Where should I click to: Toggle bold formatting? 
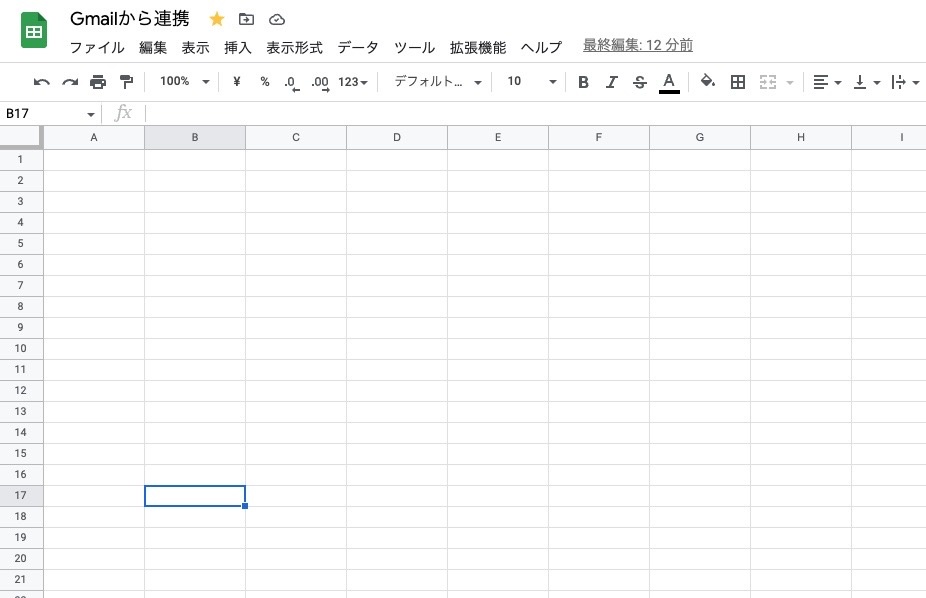583,82
